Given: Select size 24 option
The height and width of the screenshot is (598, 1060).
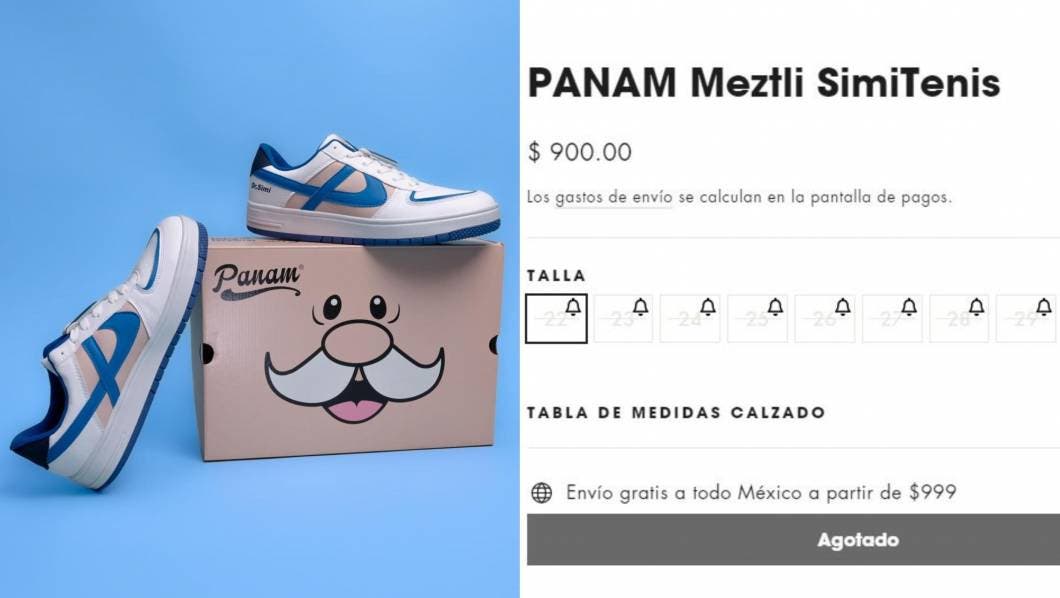Looking at the screenshot, I should (x=690, y=318).
